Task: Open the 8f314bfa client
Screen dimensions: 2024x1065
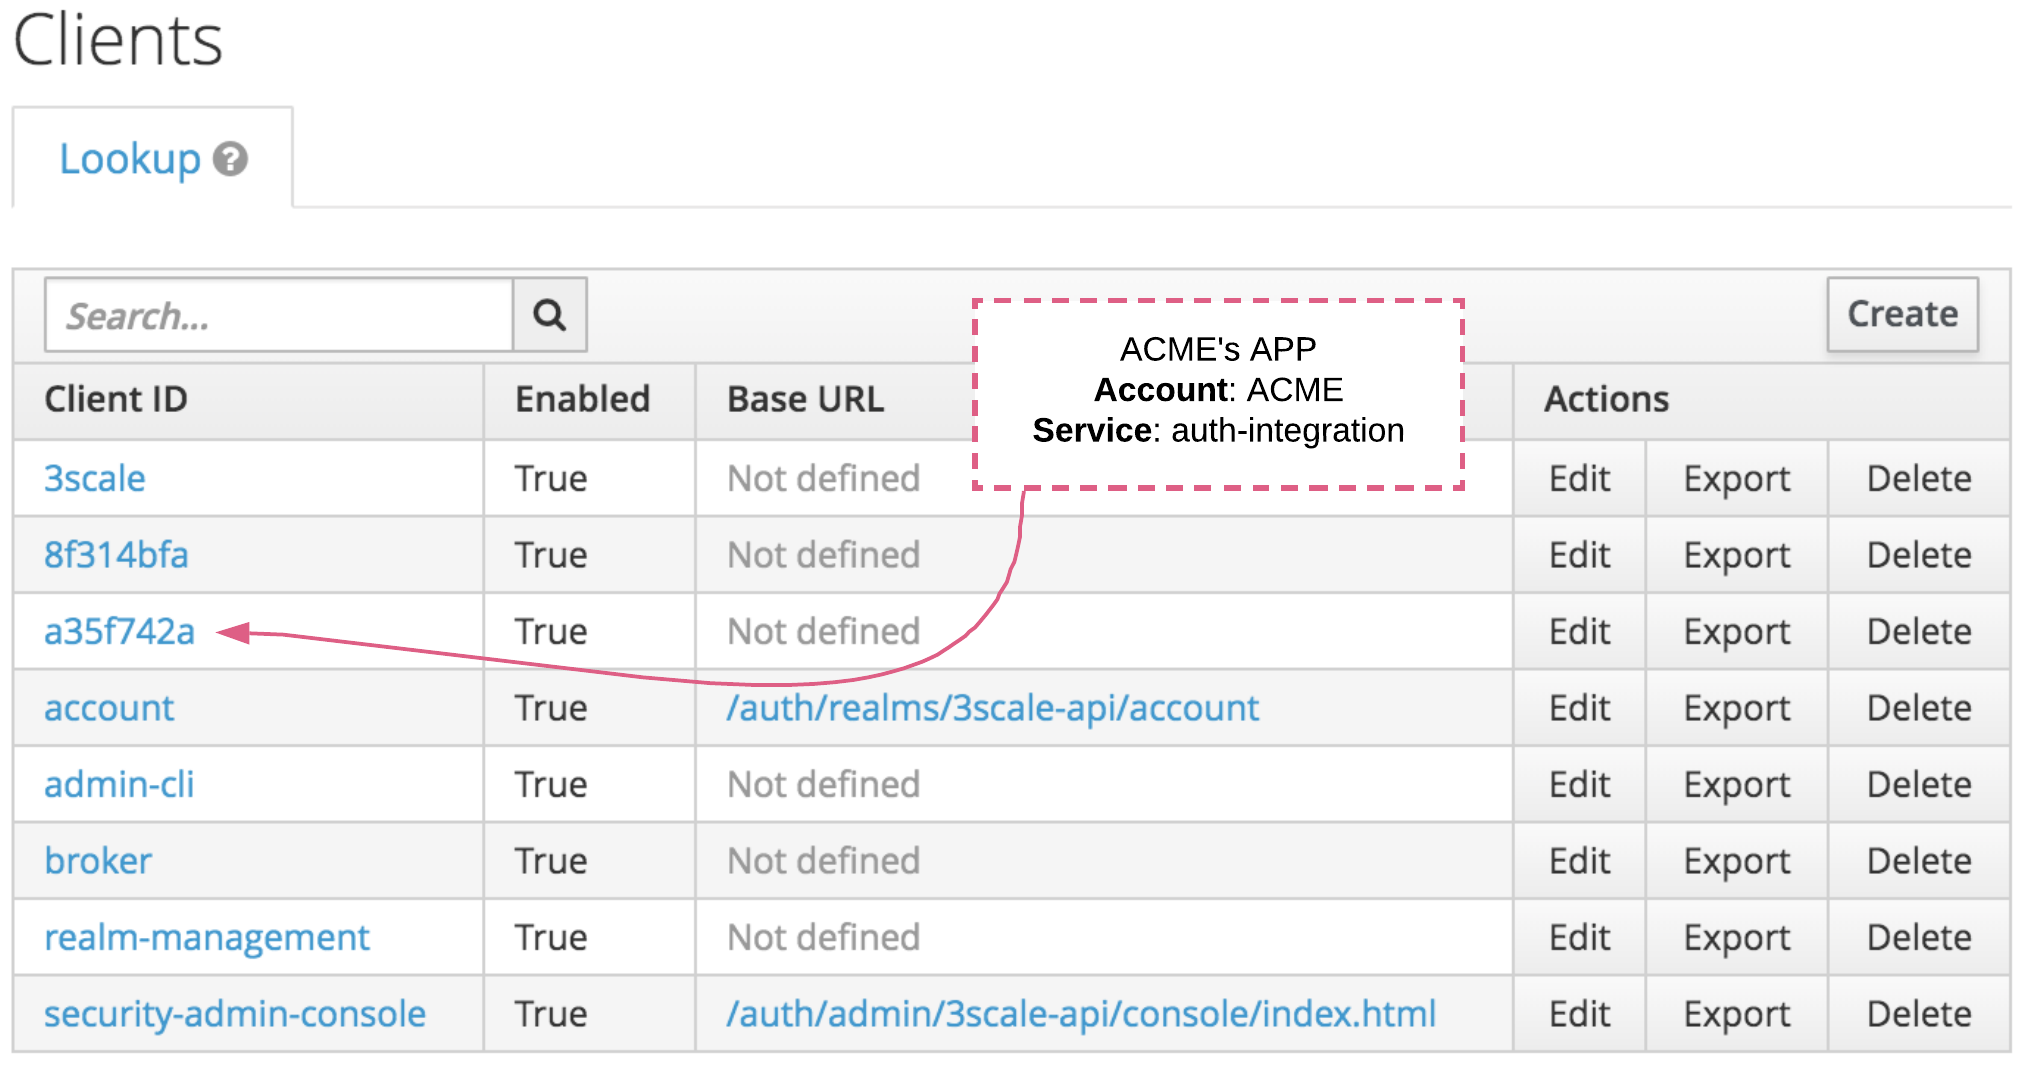Action: (116, 554)
